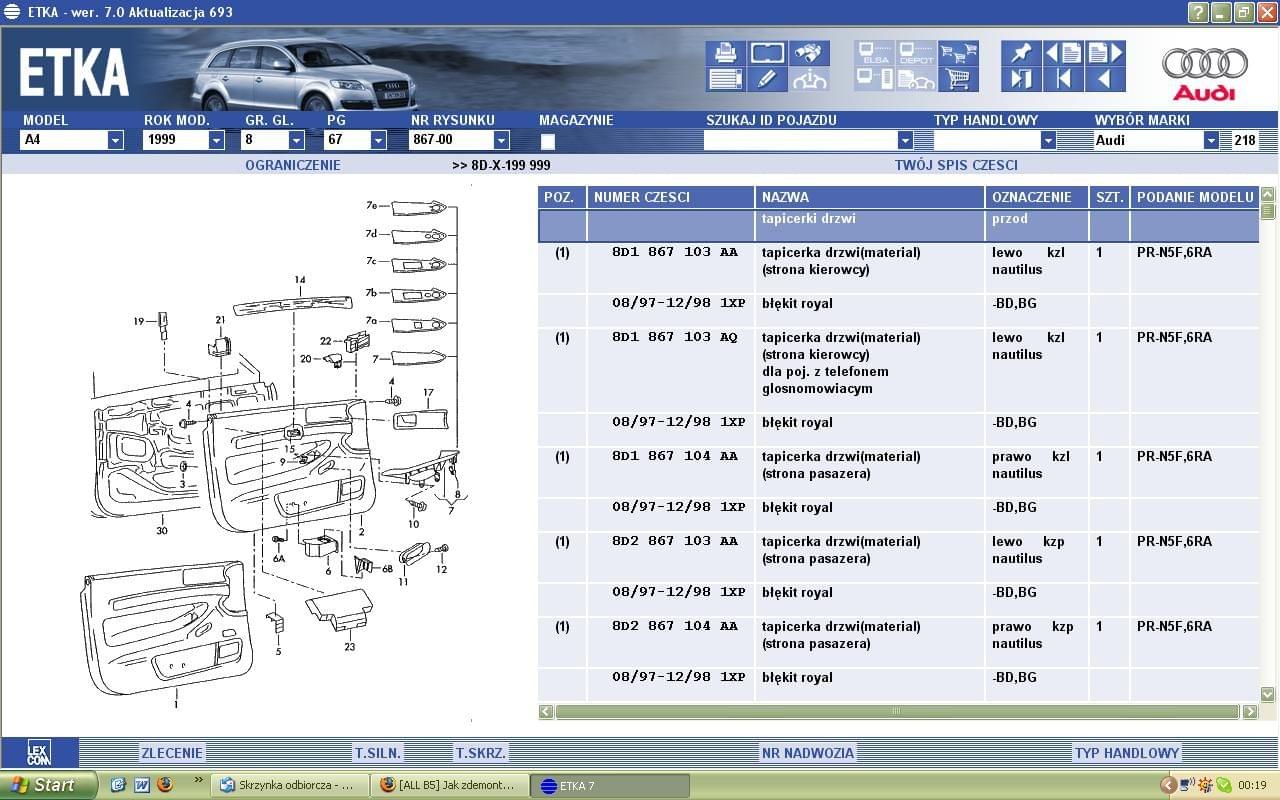Open the ELSA link icon
1280x800 pixels.
click(875, 53)
